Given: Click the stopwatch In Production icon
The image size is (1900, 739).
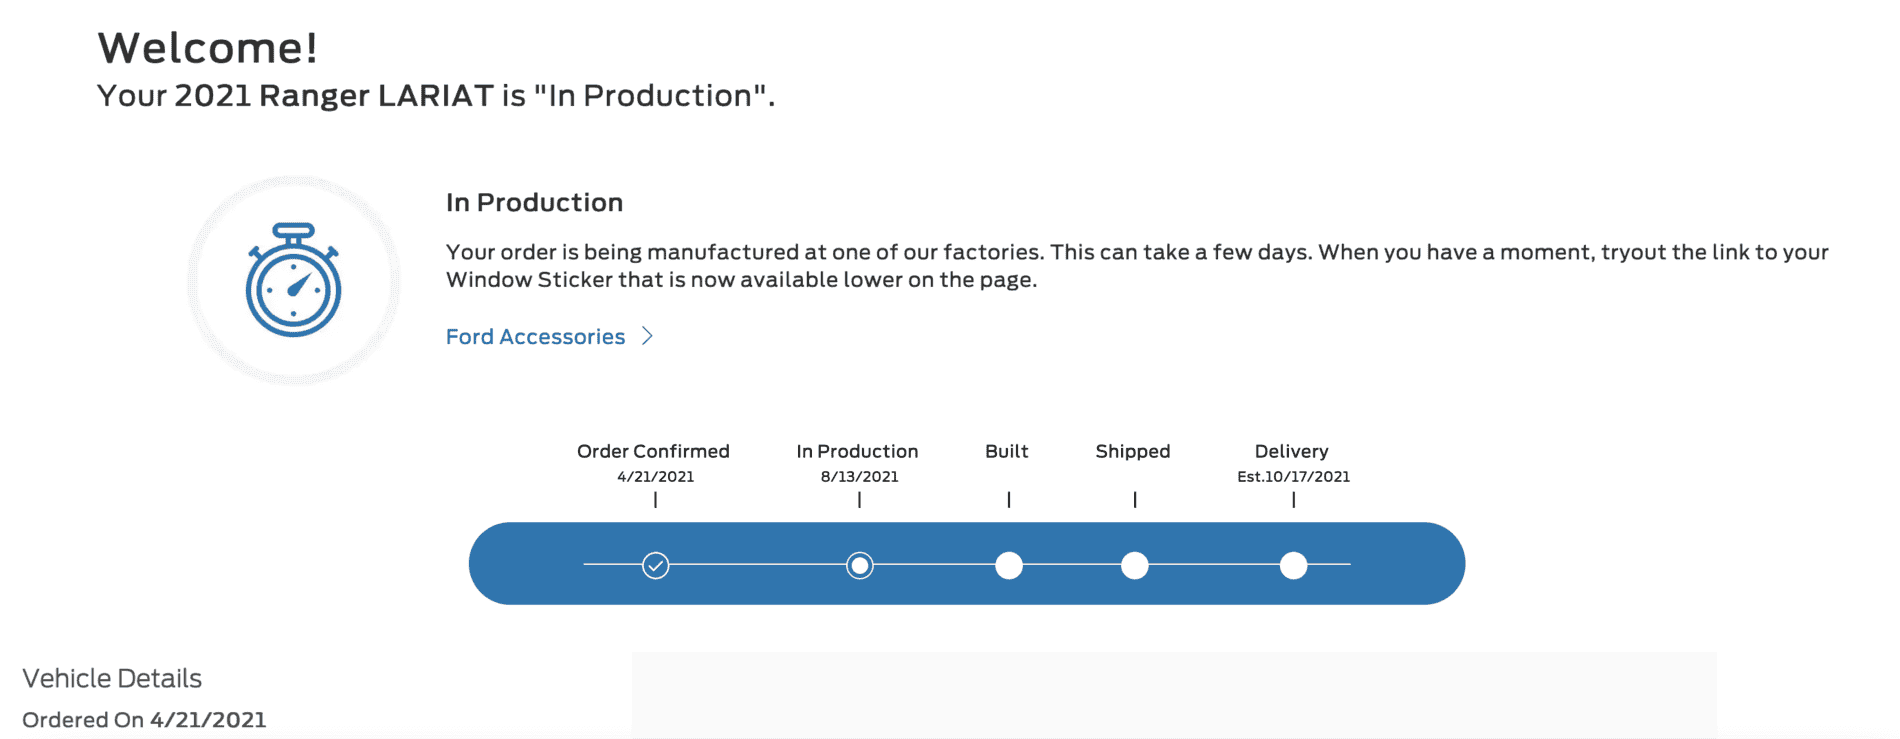Looking at the screenshot, I should point(294,280).
